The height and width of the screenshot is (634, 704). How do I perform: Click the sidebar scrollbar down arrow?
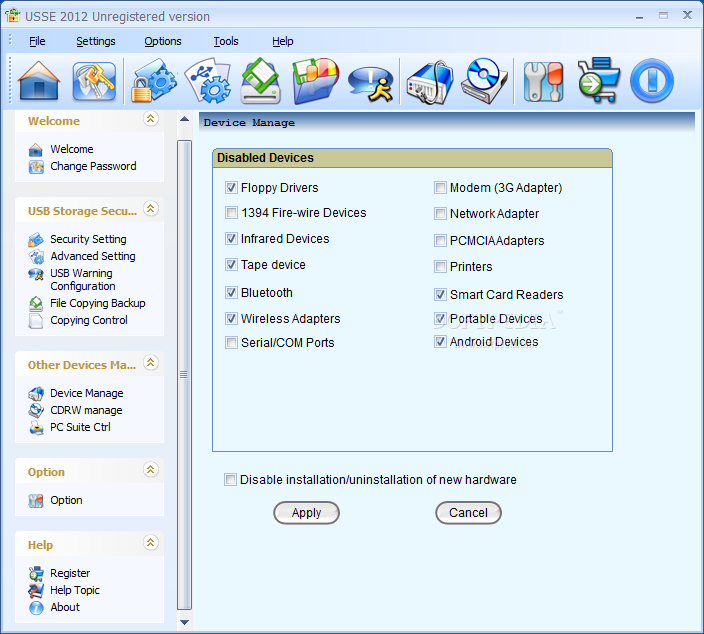[x=184, y=622]
